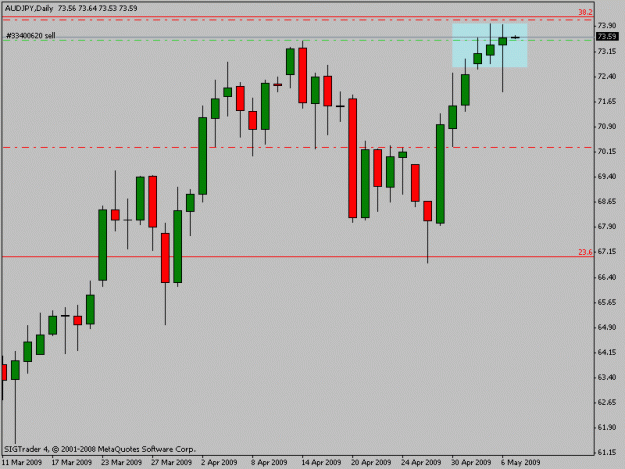Image resolution: width=625 pixels, height=469 pixels.
Task: Click the 38.2 Fibonacci level label
Action: [585, 12]
